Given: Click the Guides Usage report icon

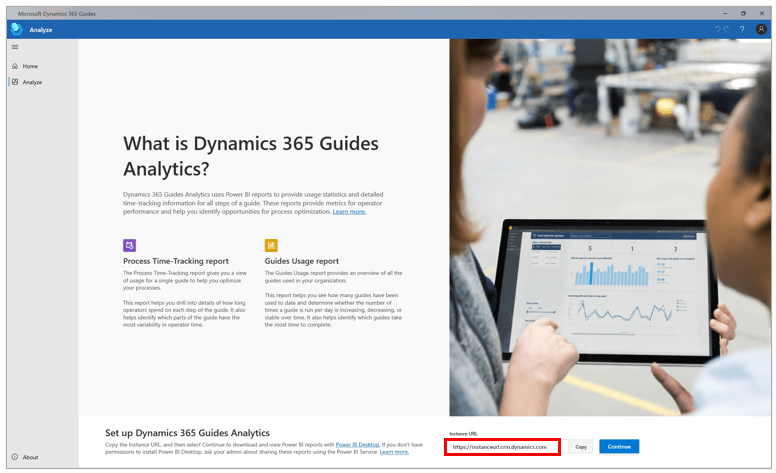Looking at the screenshot, I should 271,245.
